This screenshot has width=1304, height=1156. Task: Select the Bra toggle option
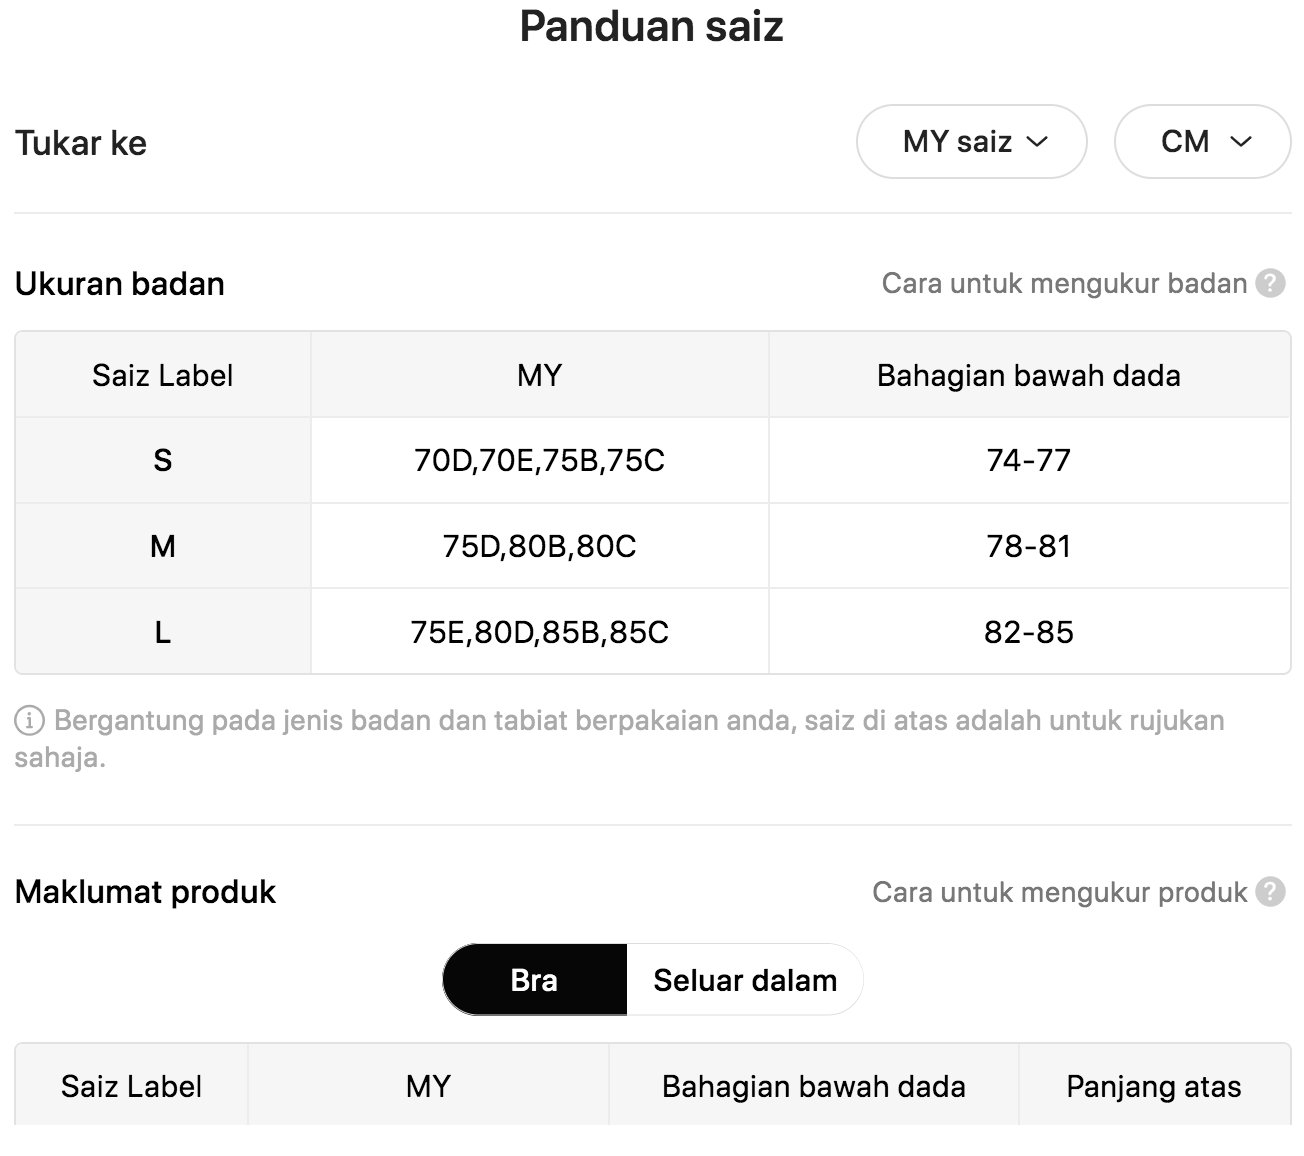point(535,980)
